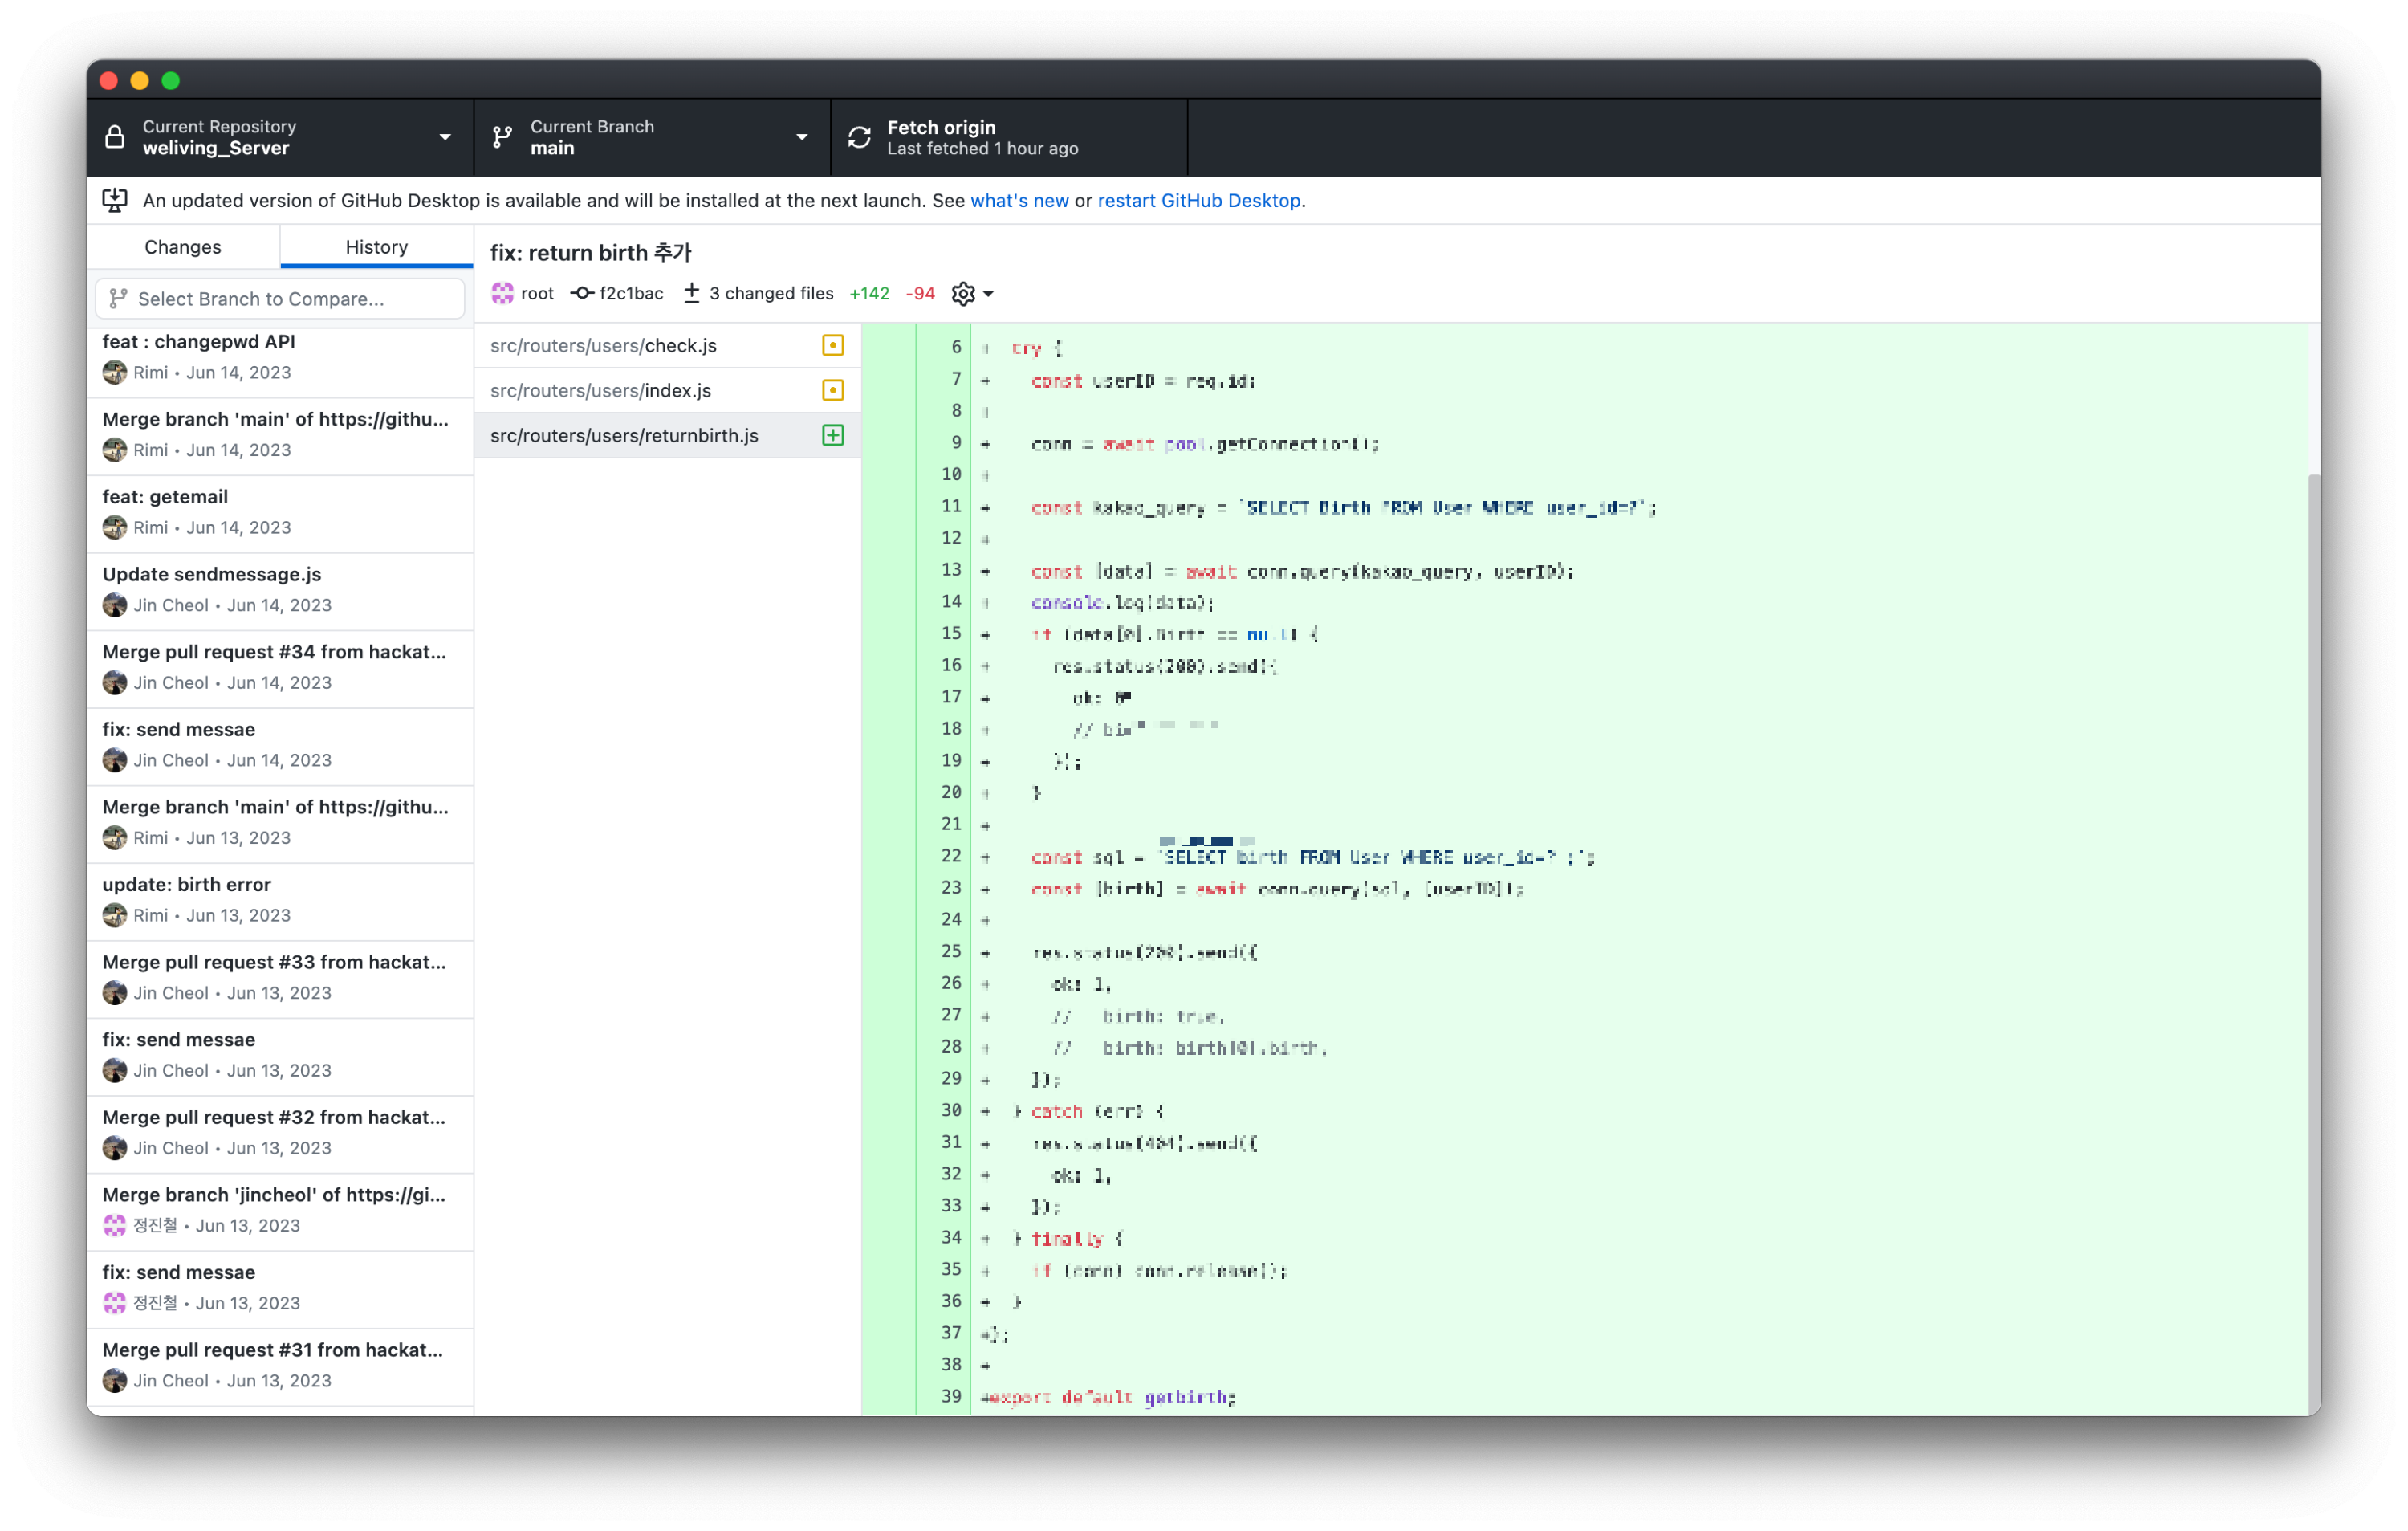2408x1531 pixels.
Task: Click the modified status icon for index.js
Action: click(832, 390)
